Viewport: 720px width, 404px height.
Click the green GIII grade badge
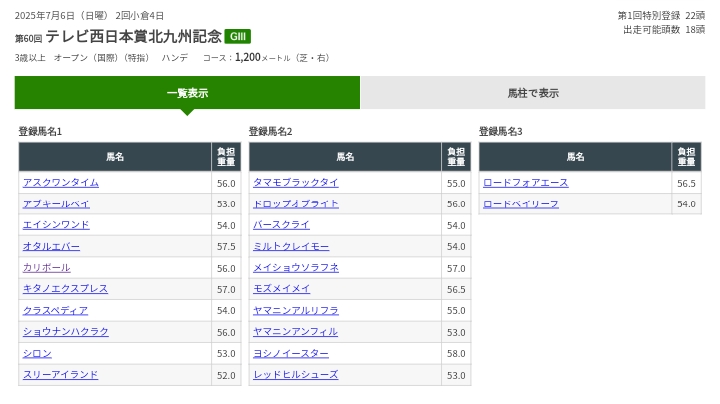(237, 37)
